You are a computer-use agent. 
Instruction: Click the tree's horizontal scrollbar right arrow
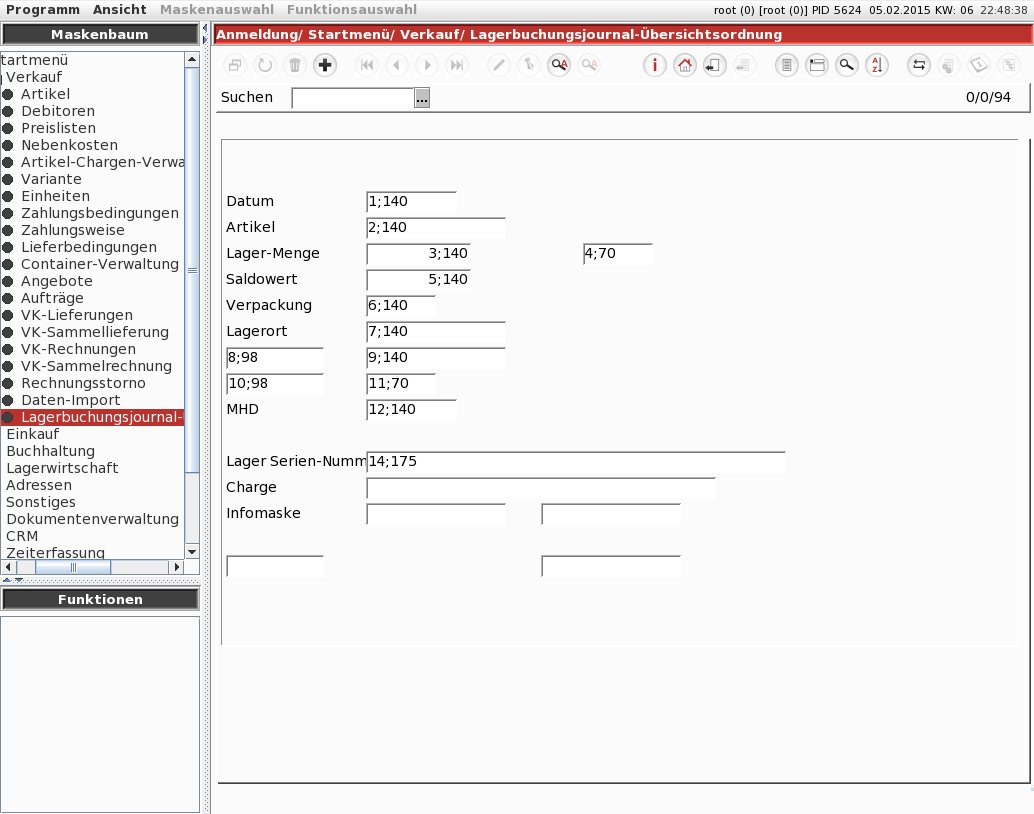point(176,567)
